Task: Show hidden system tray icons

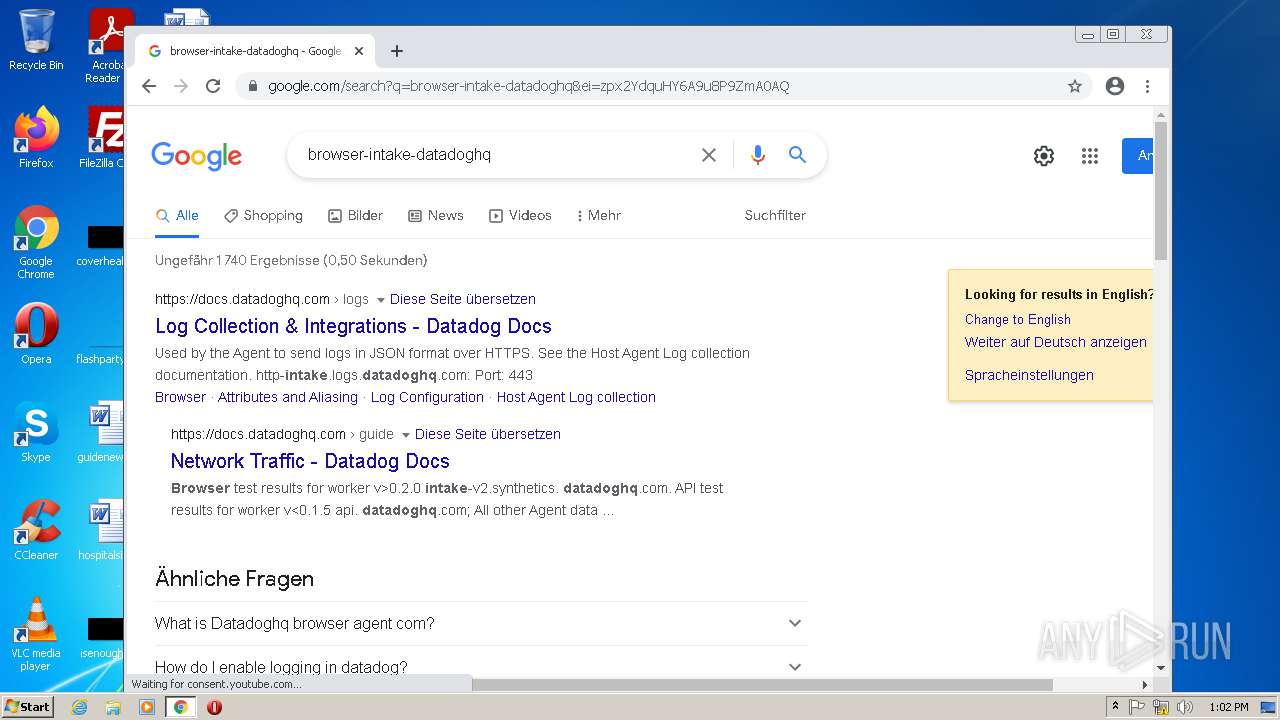Action: (x=1115, y=707)
